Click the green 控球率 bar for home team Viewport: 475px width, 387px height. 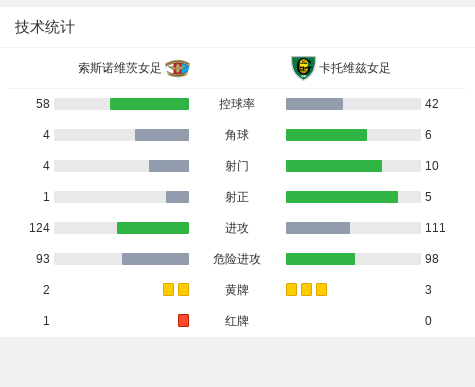tap(149, 104)
